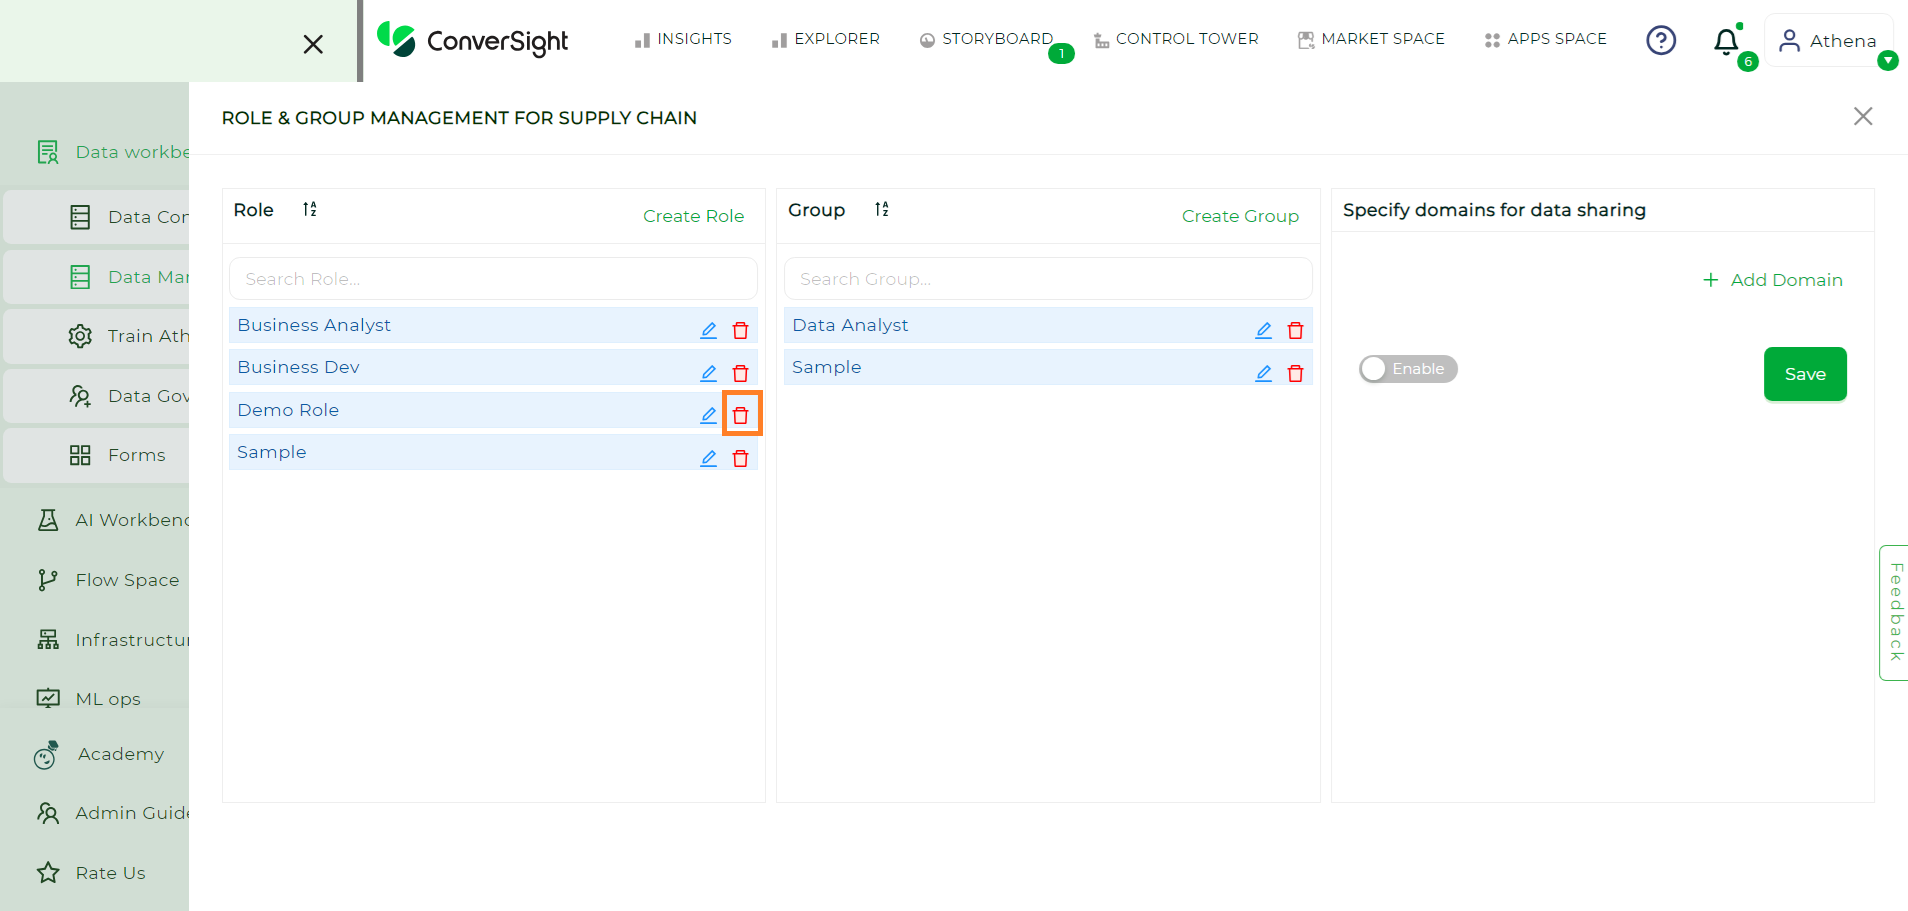Go to Control Tower
Image resolution: width=1908 pixels, height=911 pixels.
click(x=1176, y=39)
